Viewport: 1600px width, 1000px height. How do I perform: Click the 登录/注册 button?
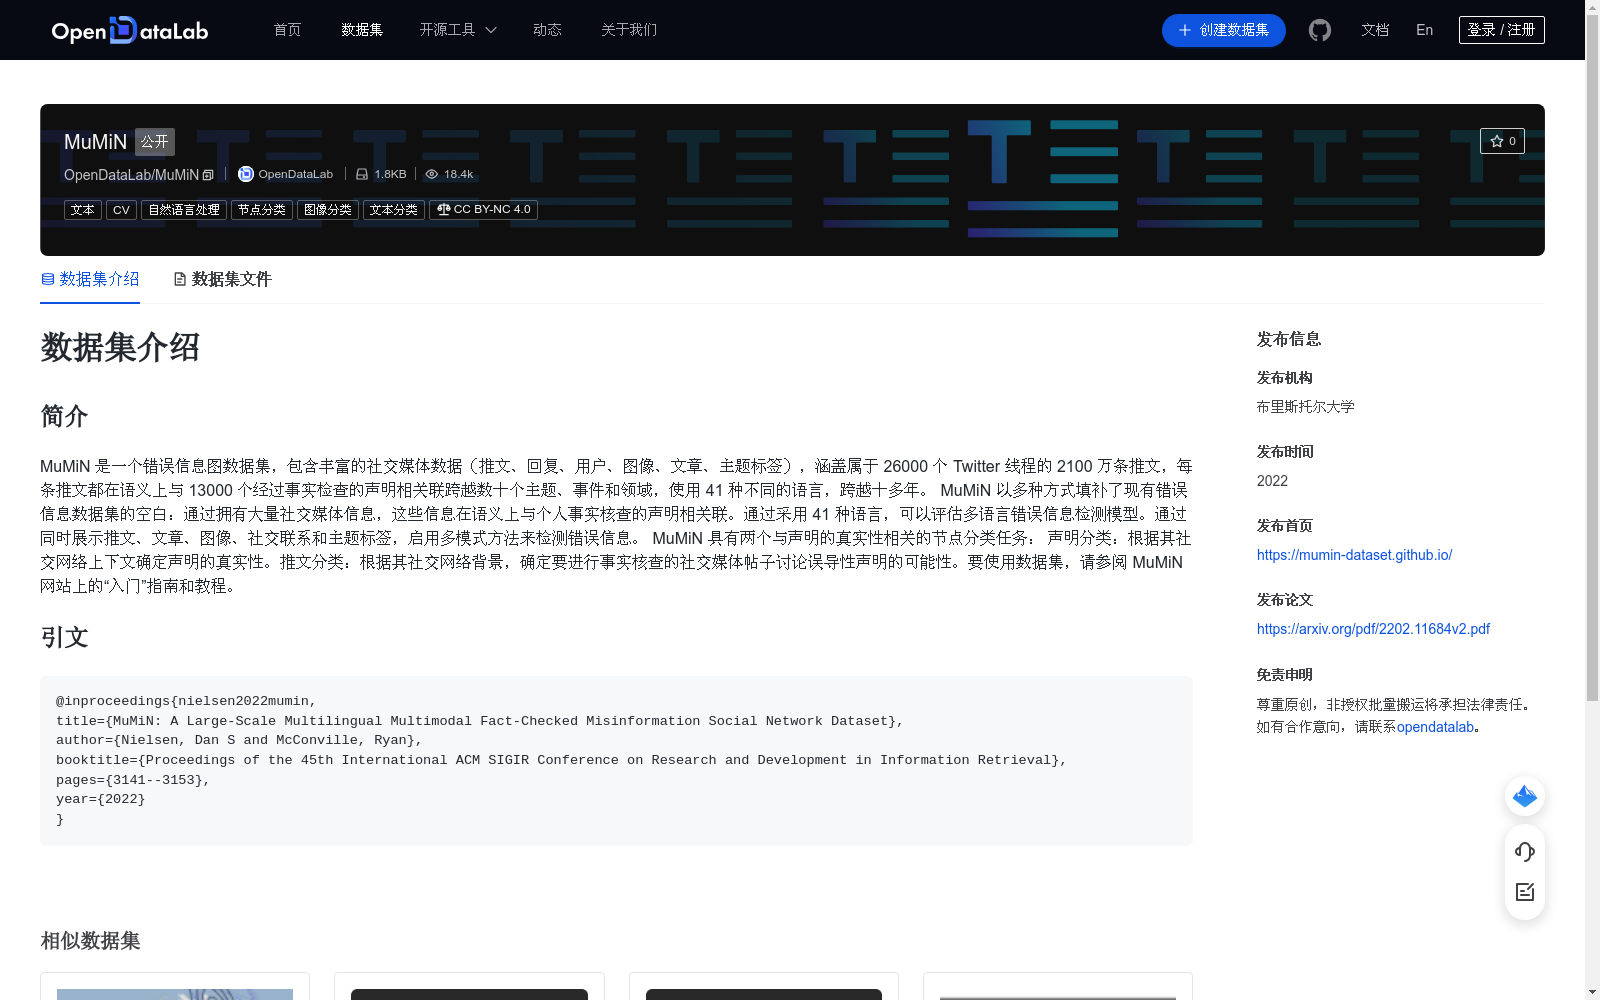1501,29
